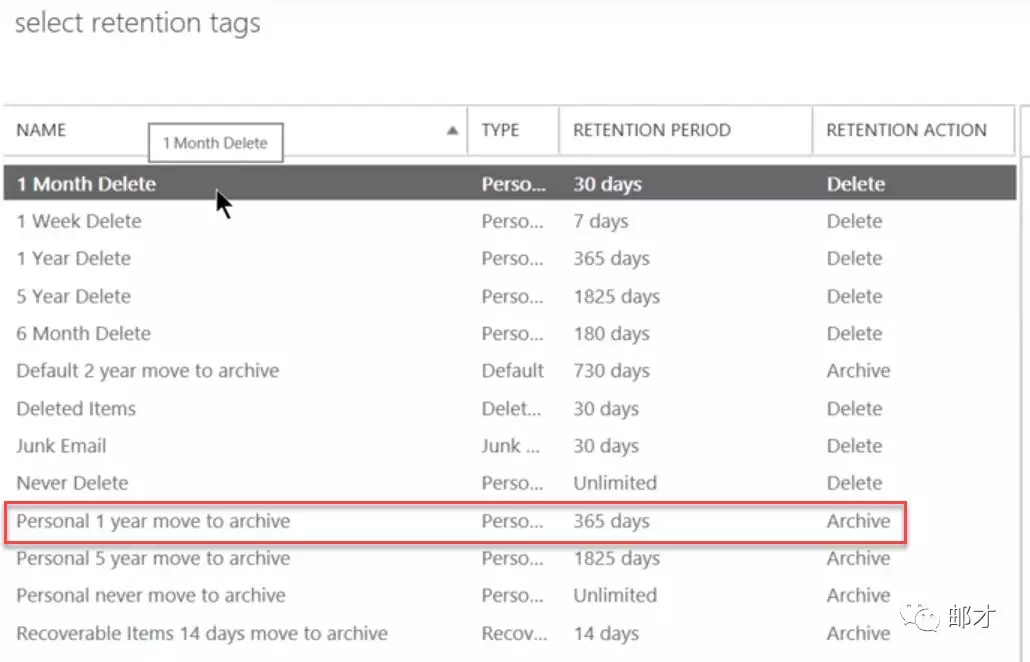Choose Personal 5 year move to archive

[153, 558]
